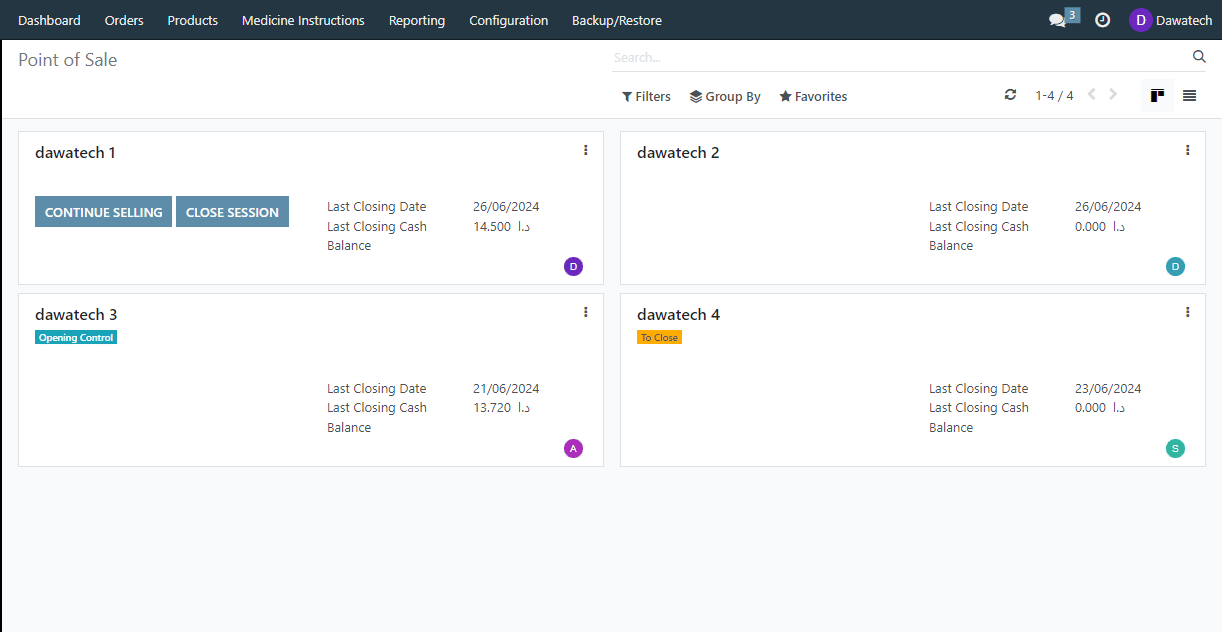Open the three-dot menu on dawatech 1
The width and height of the screenshot is (1222, 632).
click(x=585, y=150)
